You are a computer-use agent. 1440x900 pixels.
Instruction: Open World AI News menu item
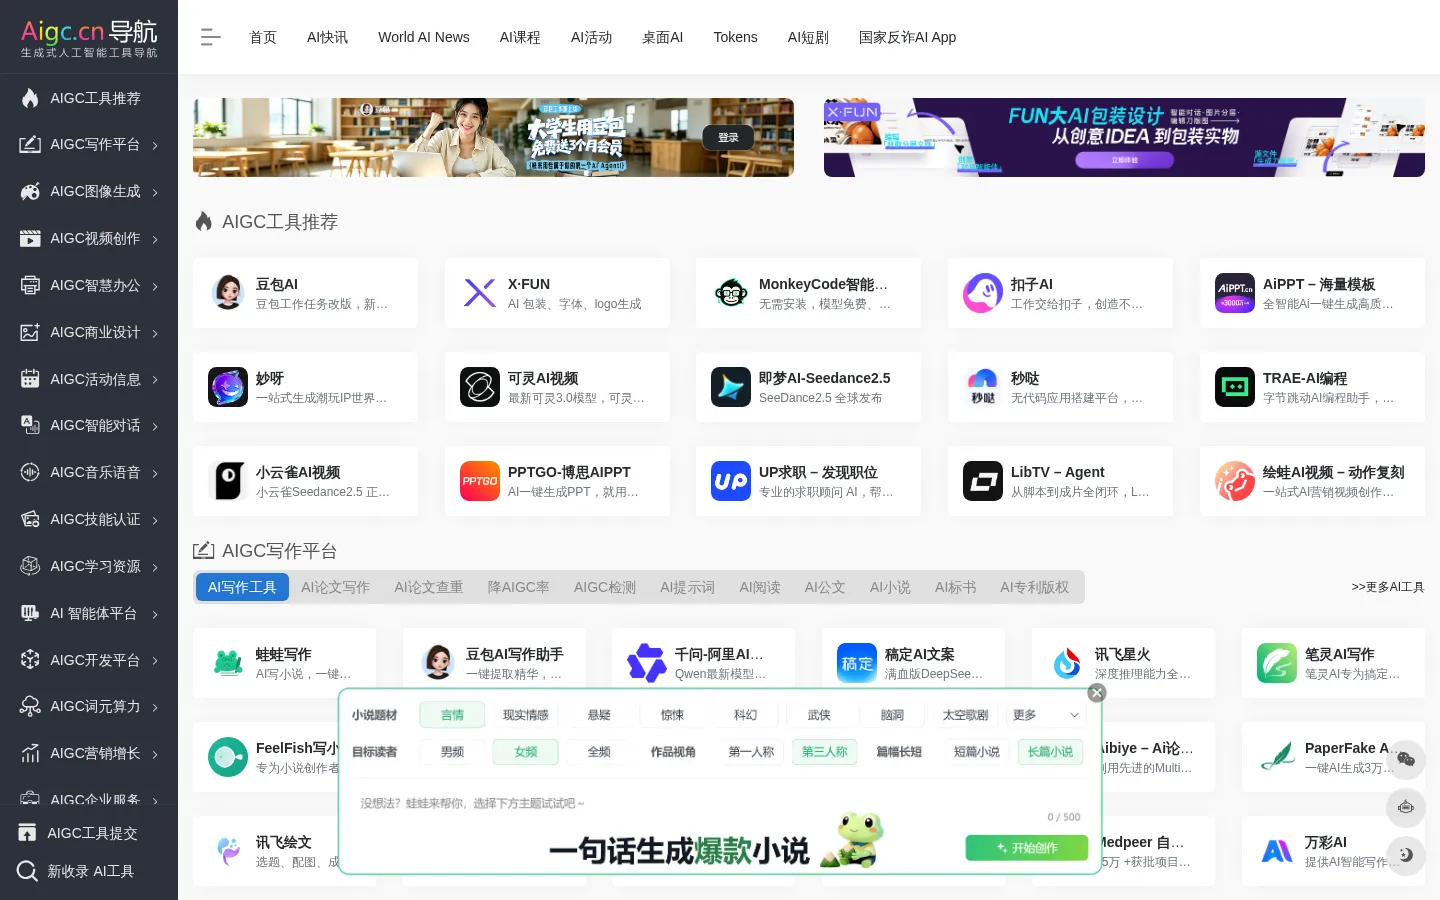click(424, 37)
